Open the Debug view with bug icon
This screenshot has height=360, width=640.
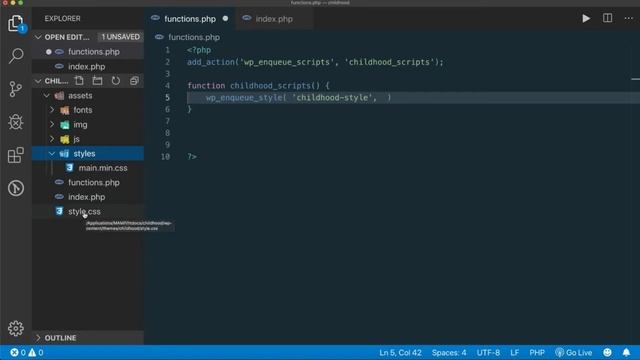coord(16,122)
